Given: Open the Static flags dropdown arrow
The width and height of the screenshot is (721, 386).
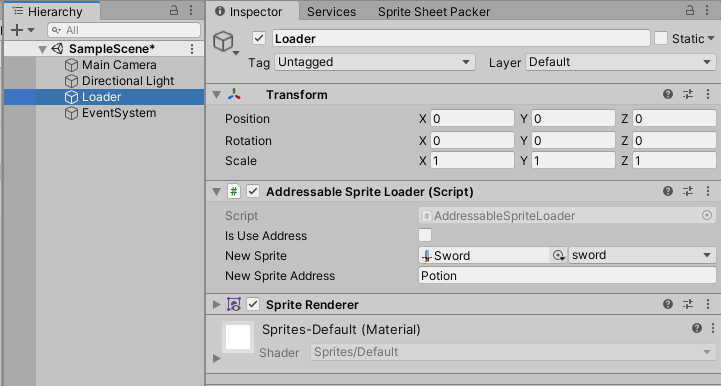Looking at the screenshot, I should (711, 39).
